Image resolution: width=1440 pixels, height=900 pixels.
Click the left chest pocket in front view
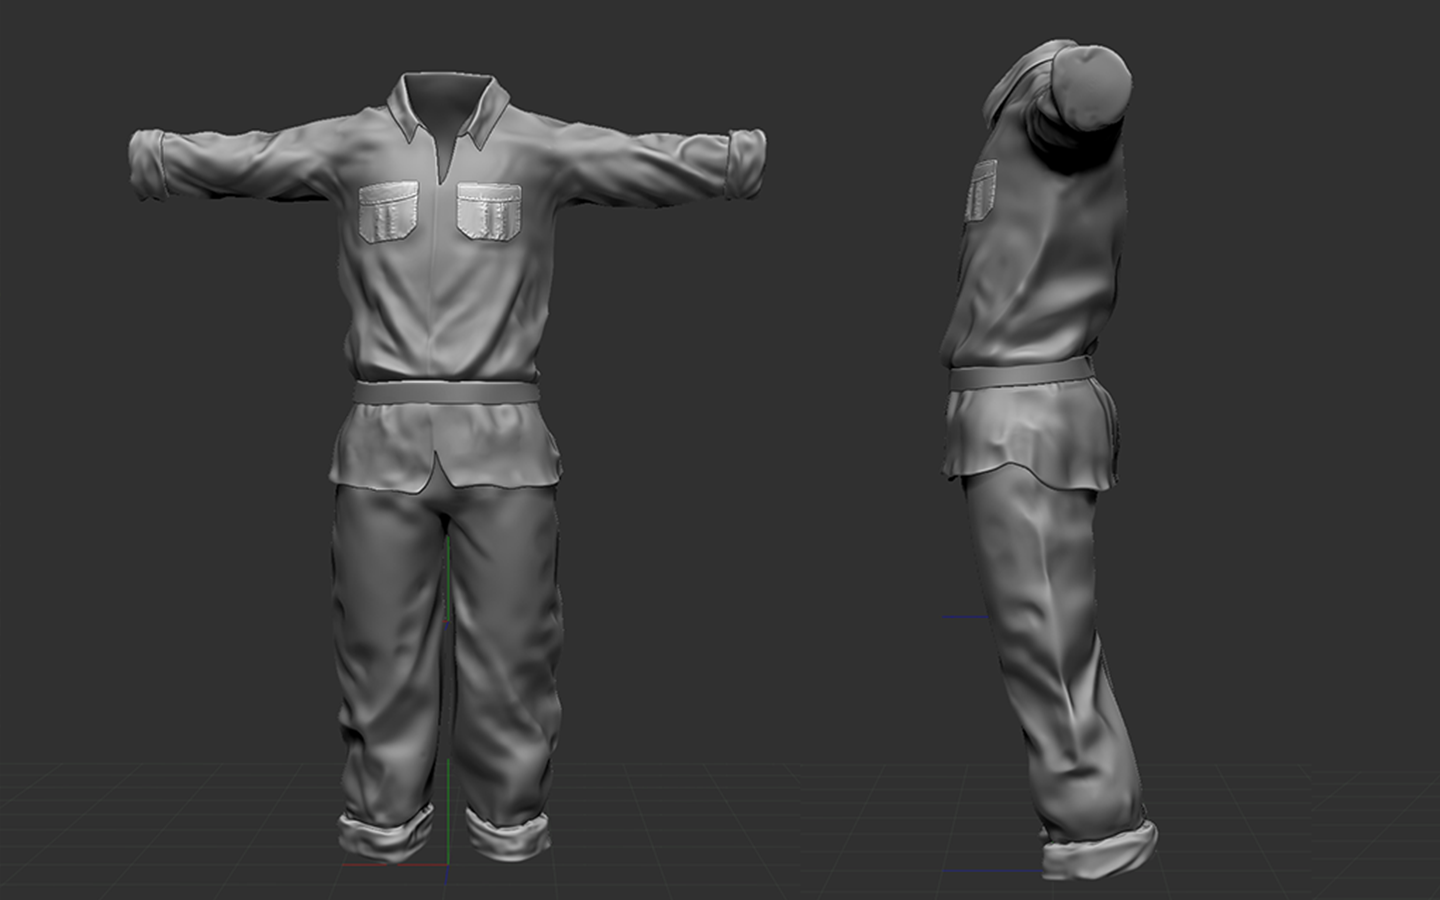pos(387,211)
